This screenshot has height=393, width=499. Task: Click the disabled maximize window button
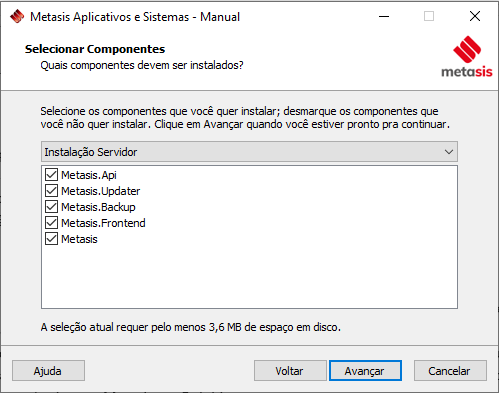[x=429, y=16]
